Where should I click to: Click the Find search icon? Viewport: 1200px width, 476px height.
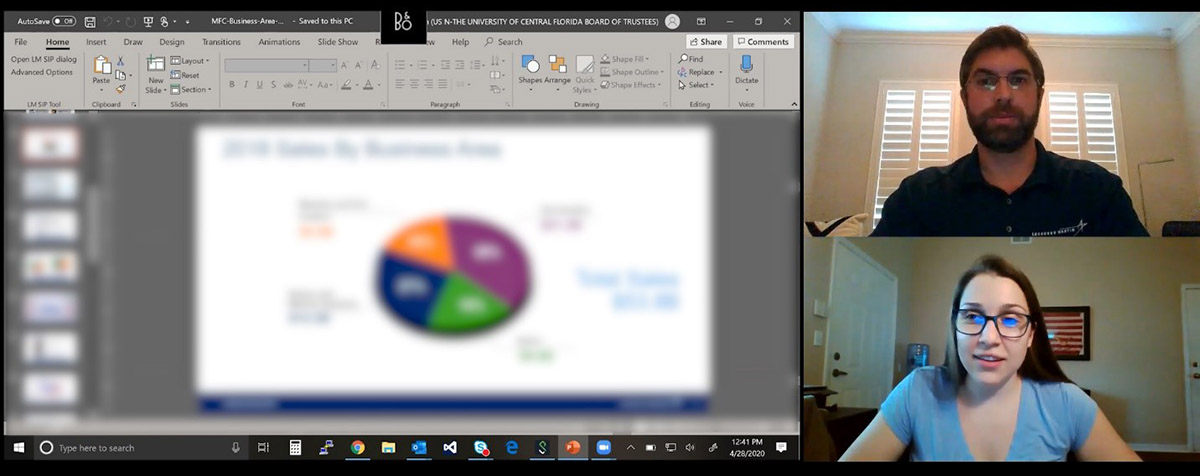click(x=683, y=59)
